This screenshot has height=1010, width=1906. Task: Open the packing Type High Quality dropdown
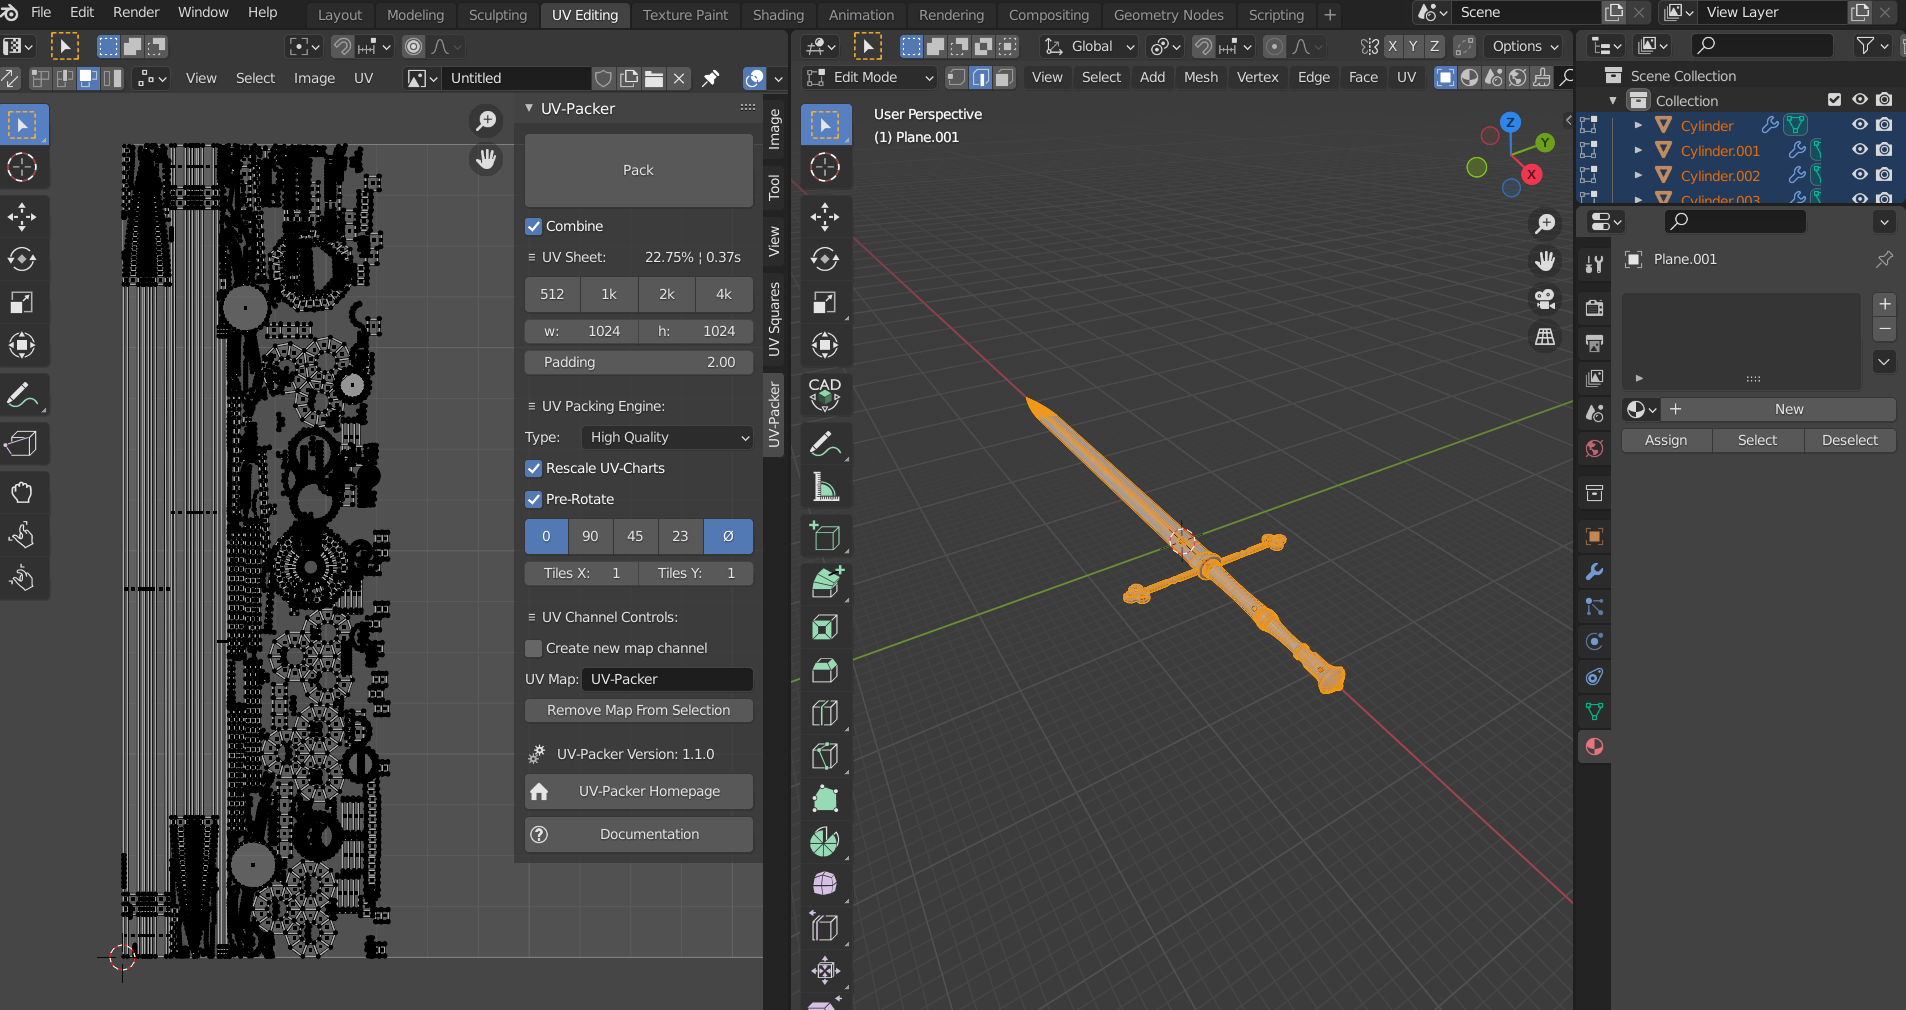[667, 438]
